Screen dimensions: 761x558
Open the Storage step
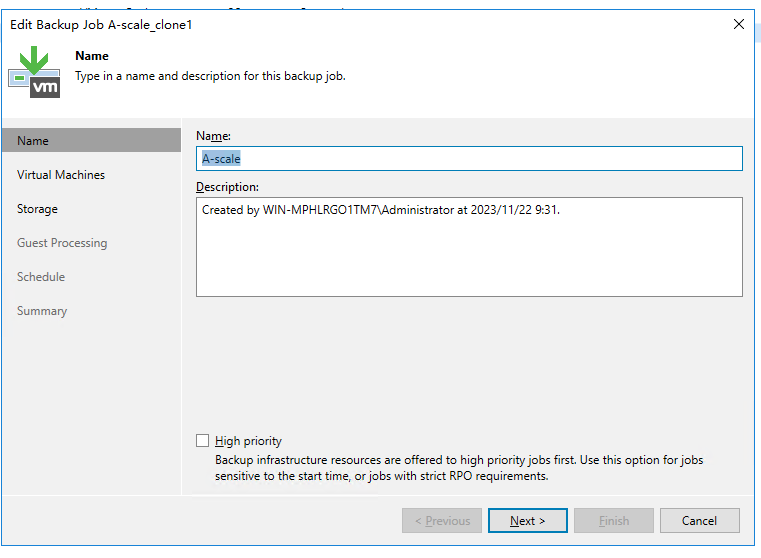coord(38,209)
